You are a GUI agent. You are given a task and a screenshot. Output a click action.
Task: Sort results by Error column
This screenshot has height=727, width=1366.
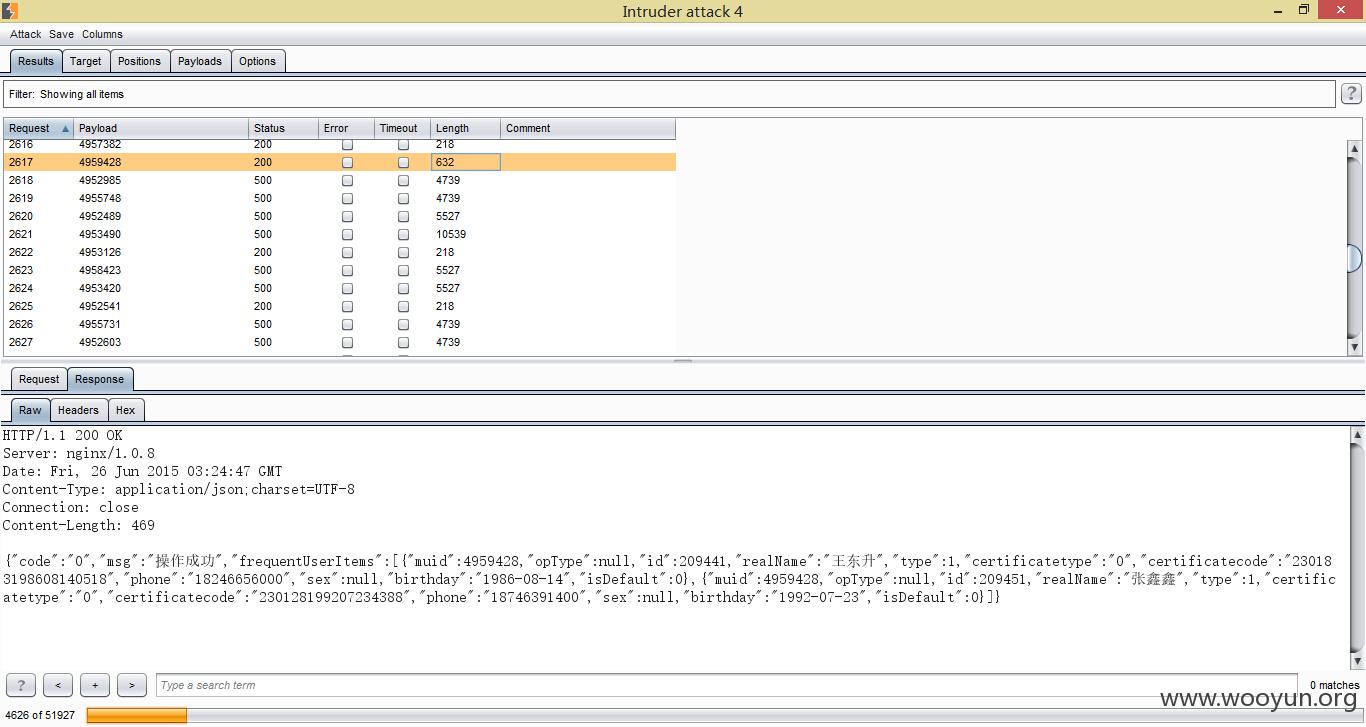347,128
